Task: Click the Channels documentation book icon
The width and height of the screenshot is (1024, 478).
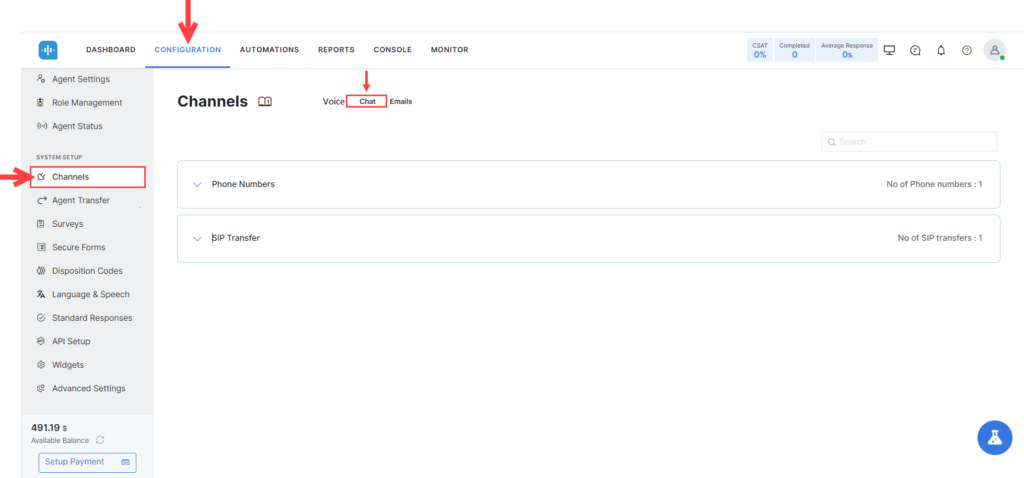Action: coord(265,102)
